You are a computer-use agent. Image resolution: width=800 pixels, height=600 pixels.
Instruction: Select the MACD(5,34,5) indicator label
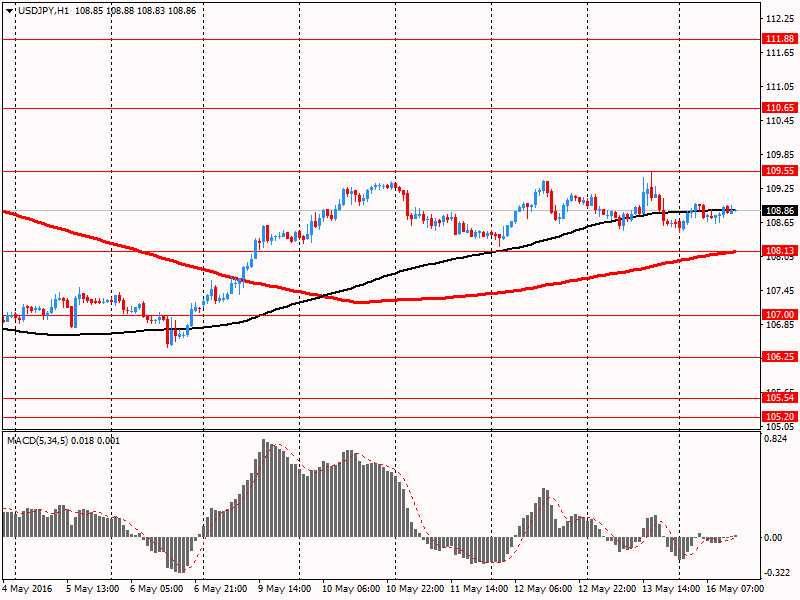37,441
